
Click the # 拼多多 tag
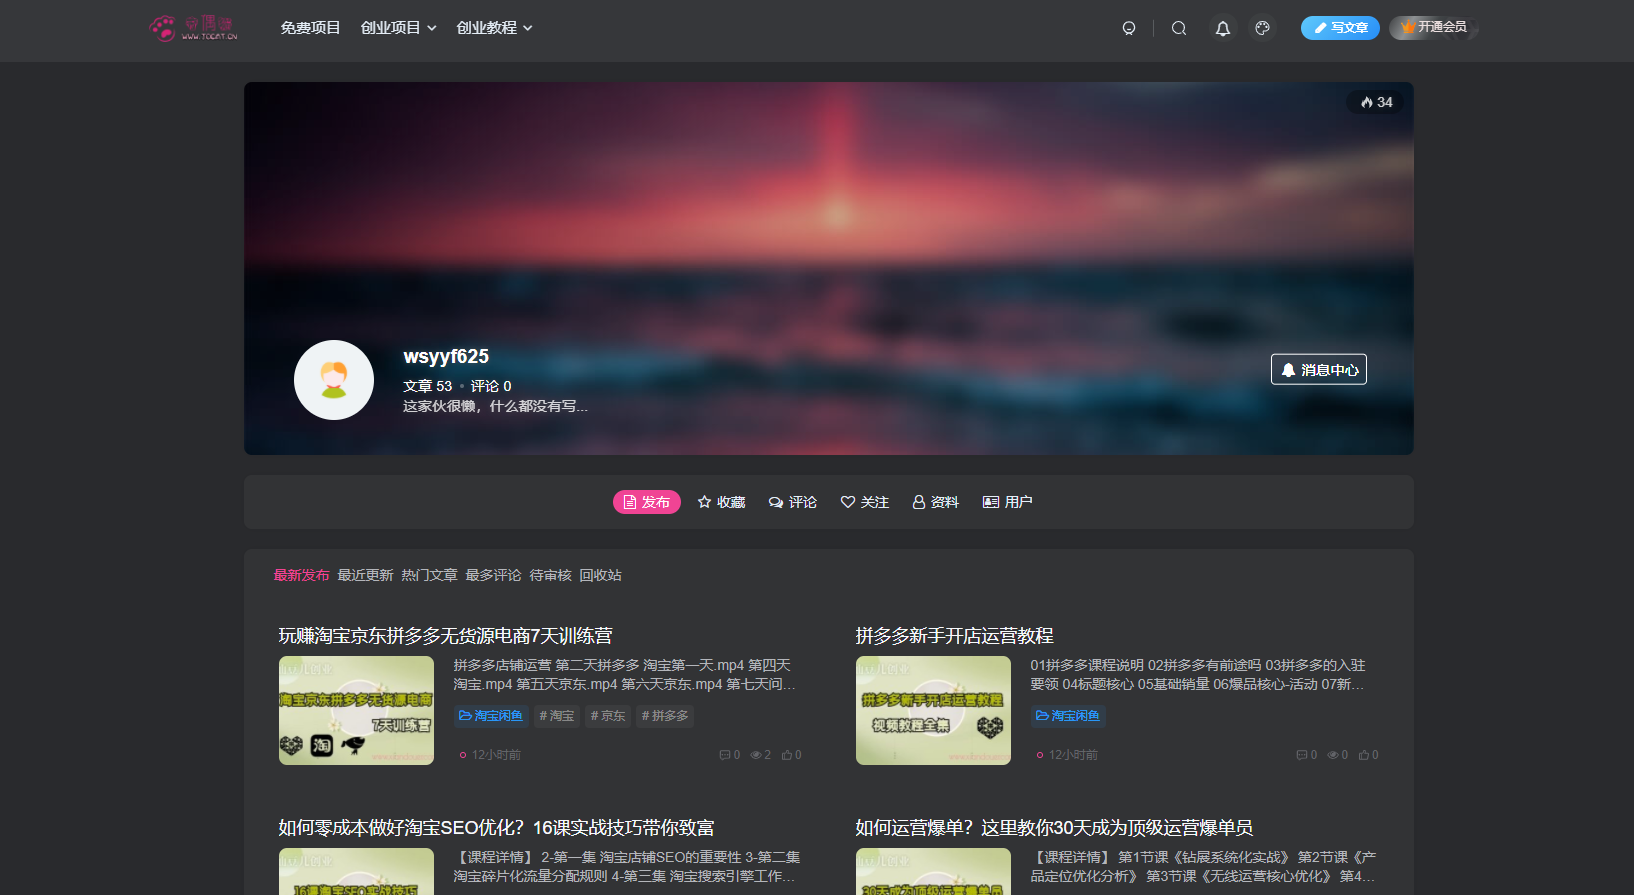click(x=665, y=716)
